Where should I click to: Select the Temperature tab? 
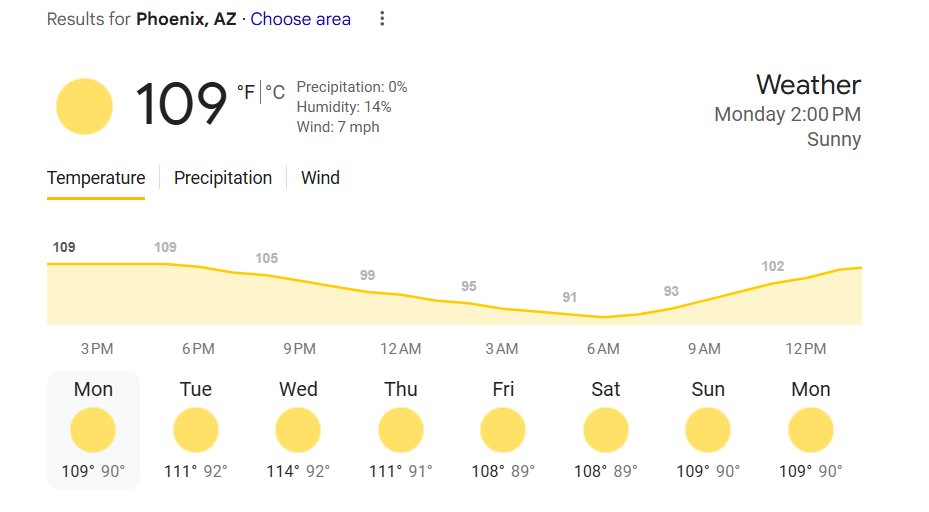[x=96, y=178]
